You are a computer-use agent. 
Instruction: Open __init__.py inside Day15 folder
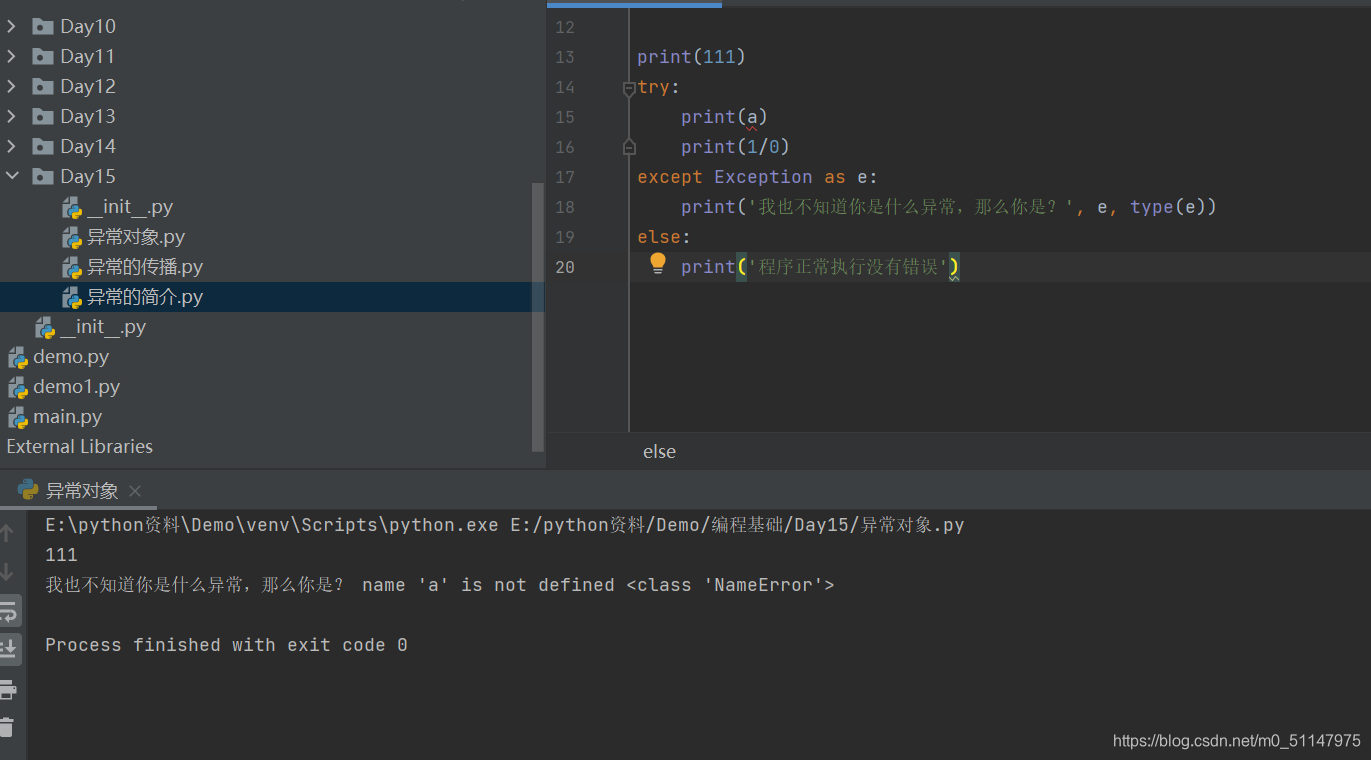[x=130, y=207]
